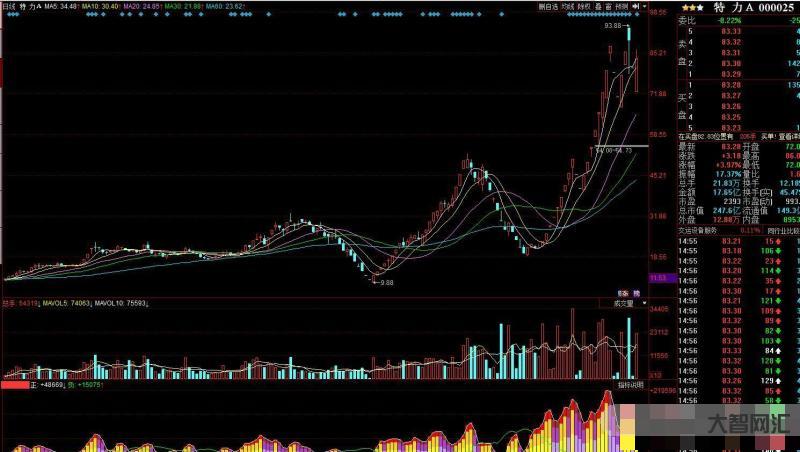Screen dimensions: 800x452
Task: Click the 窗 window layout icon
Action: (x=607, y=5)
